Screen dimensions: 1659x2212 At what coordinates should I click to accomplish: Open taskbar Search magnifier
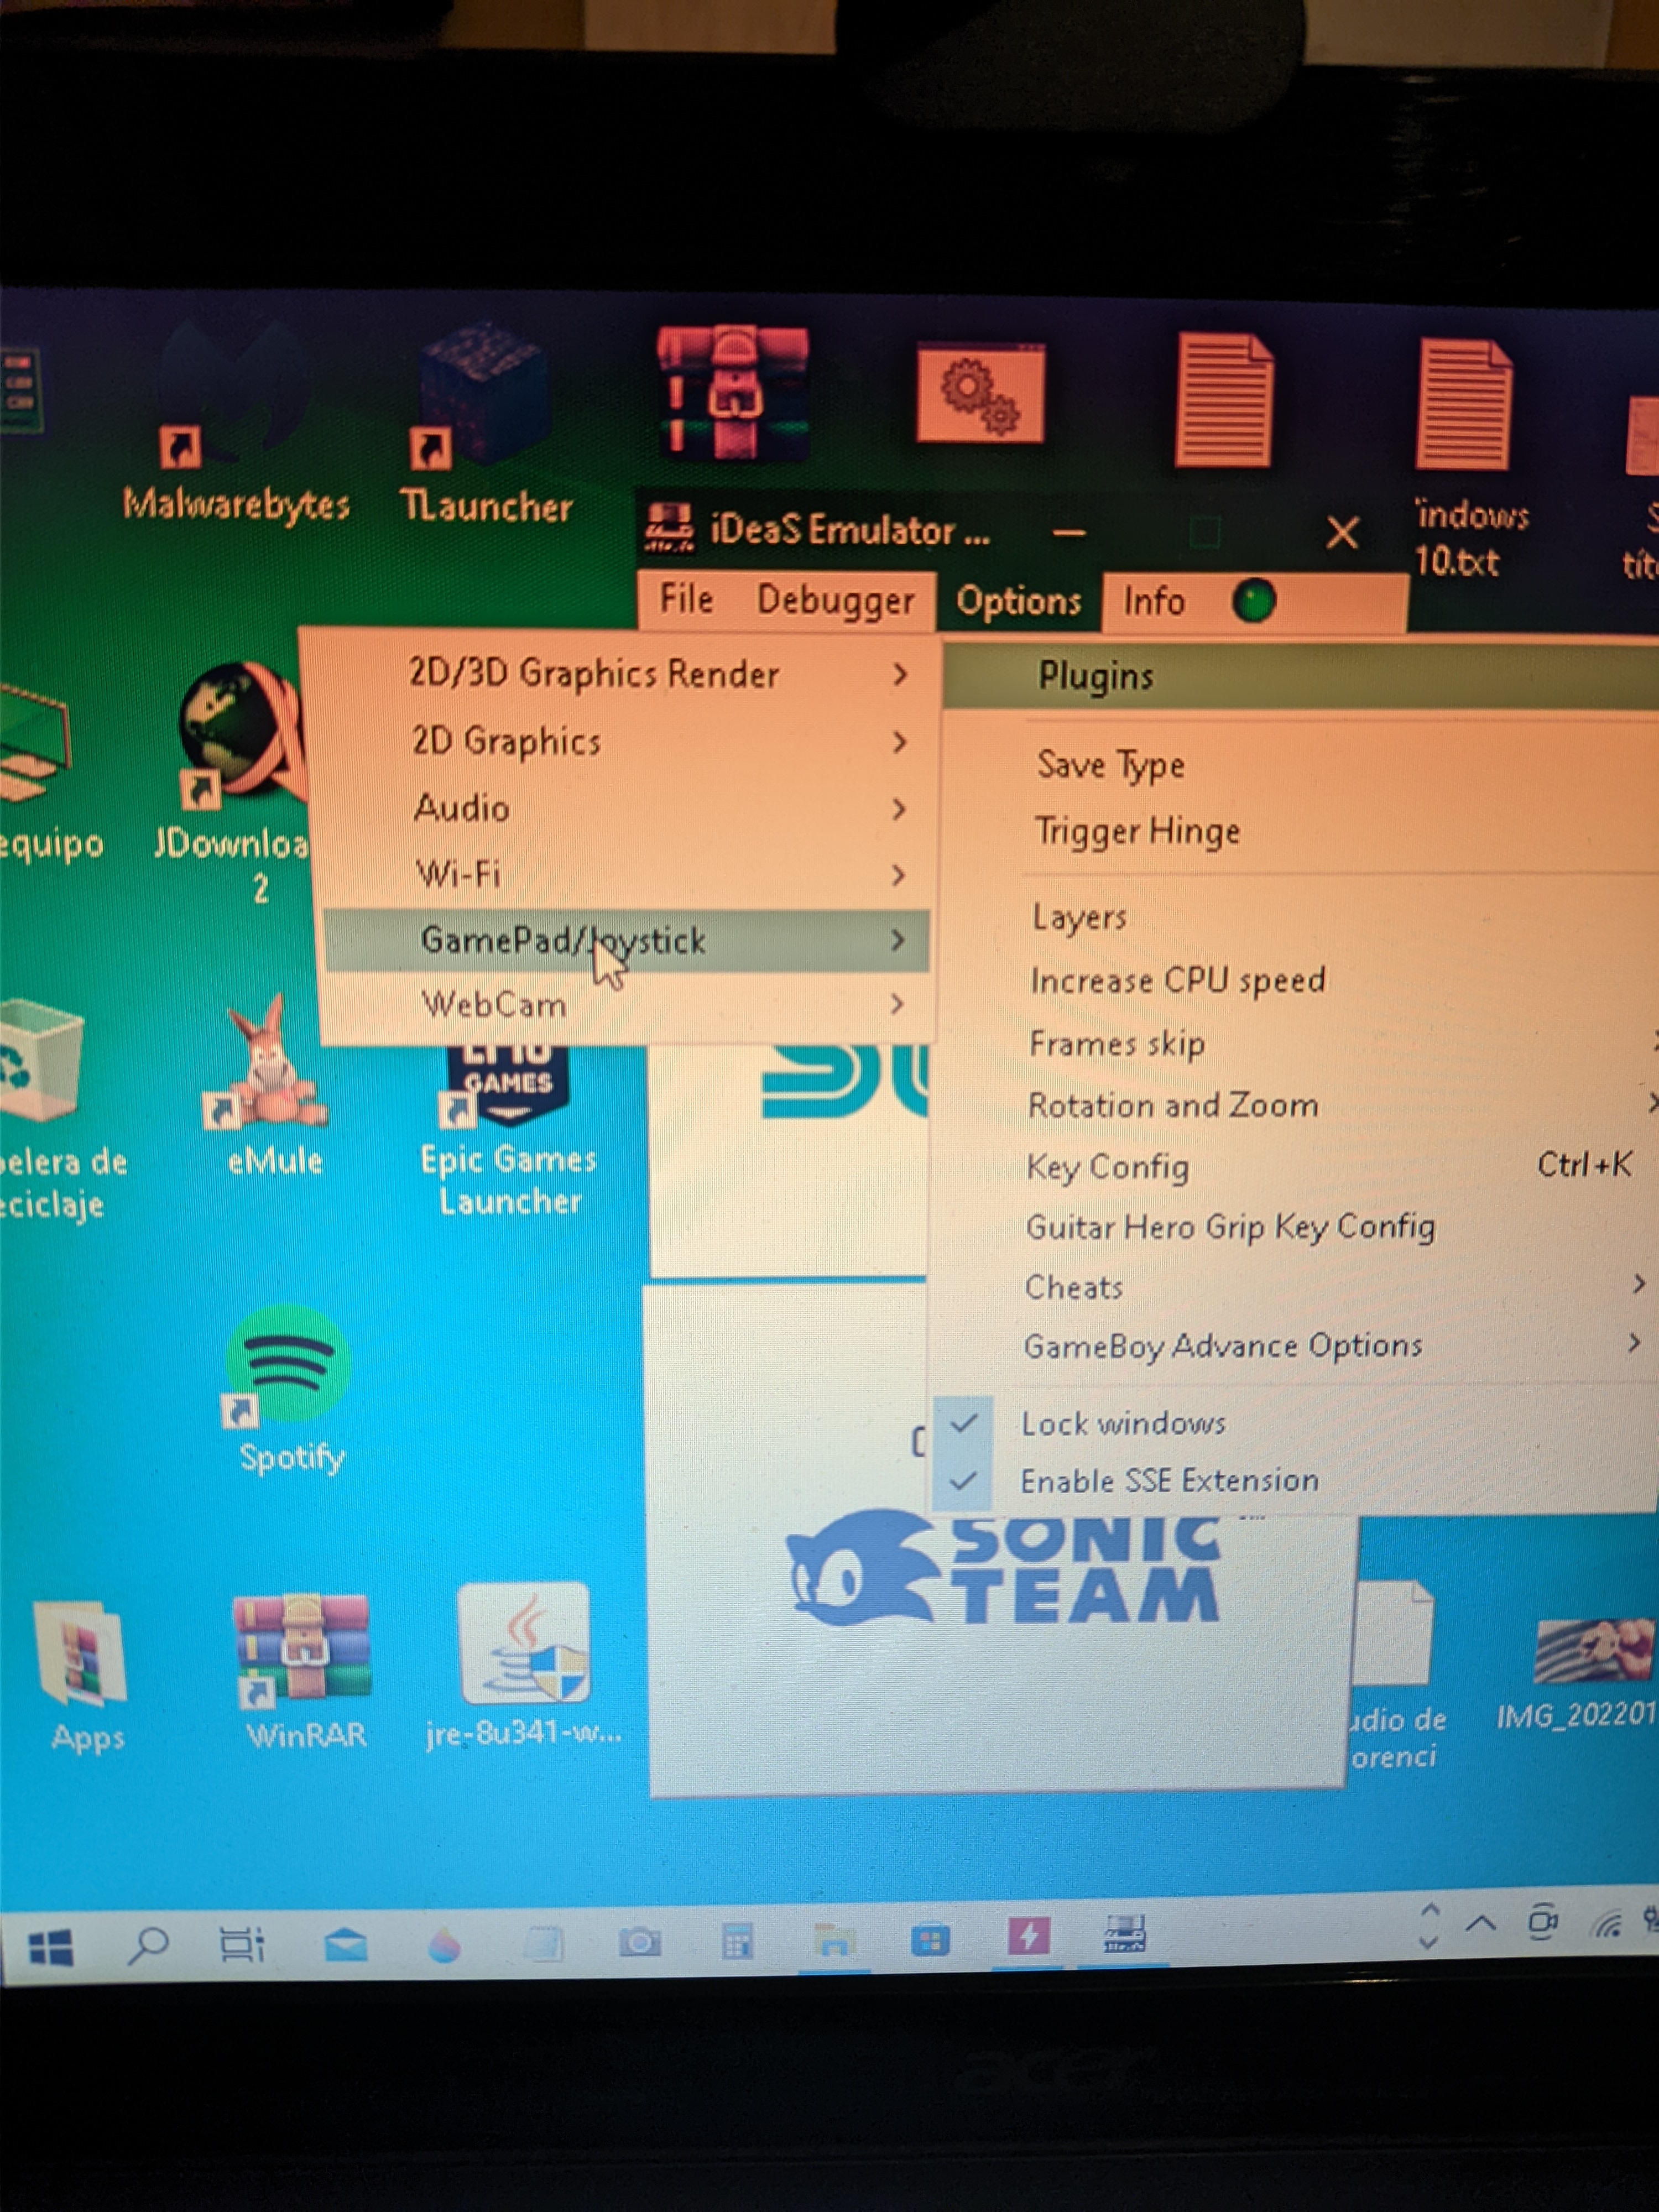click(x=148, y=1946)
